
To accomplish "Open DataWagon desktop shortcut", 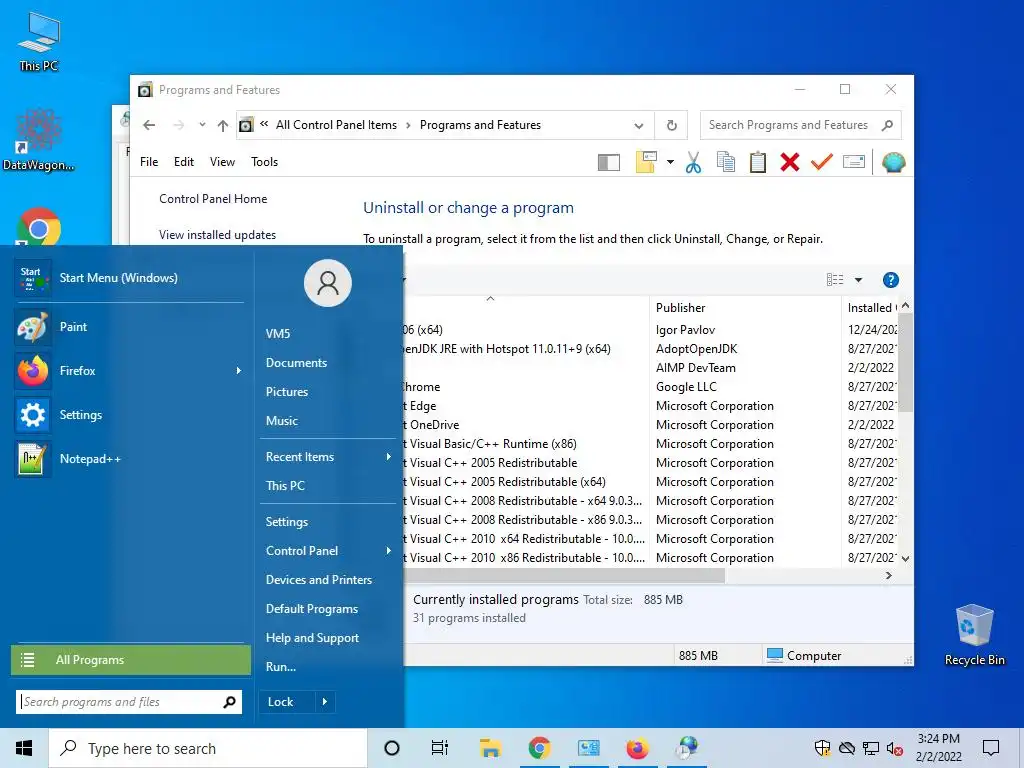I will [x=39, y=140].
